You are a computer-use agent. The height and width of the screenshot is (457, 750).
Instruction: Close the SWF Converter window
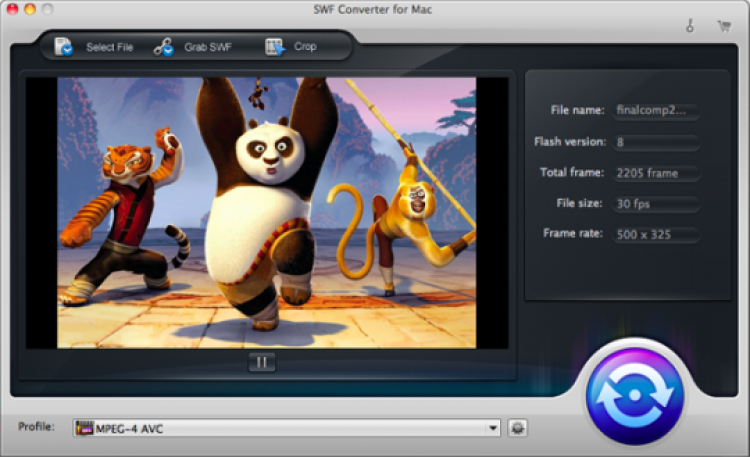[12, 9]
